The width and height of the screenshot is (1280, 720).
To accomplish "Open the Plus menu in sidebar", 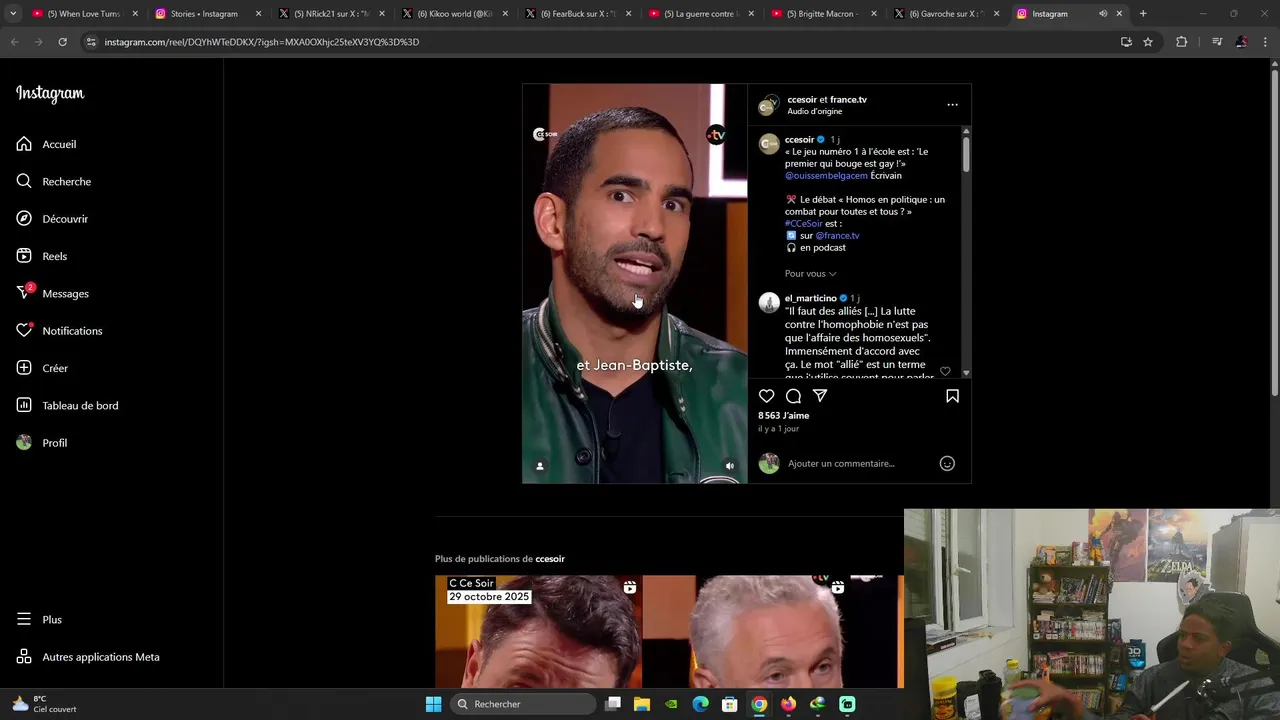I will pyautogui.click(x=40, y=620).
